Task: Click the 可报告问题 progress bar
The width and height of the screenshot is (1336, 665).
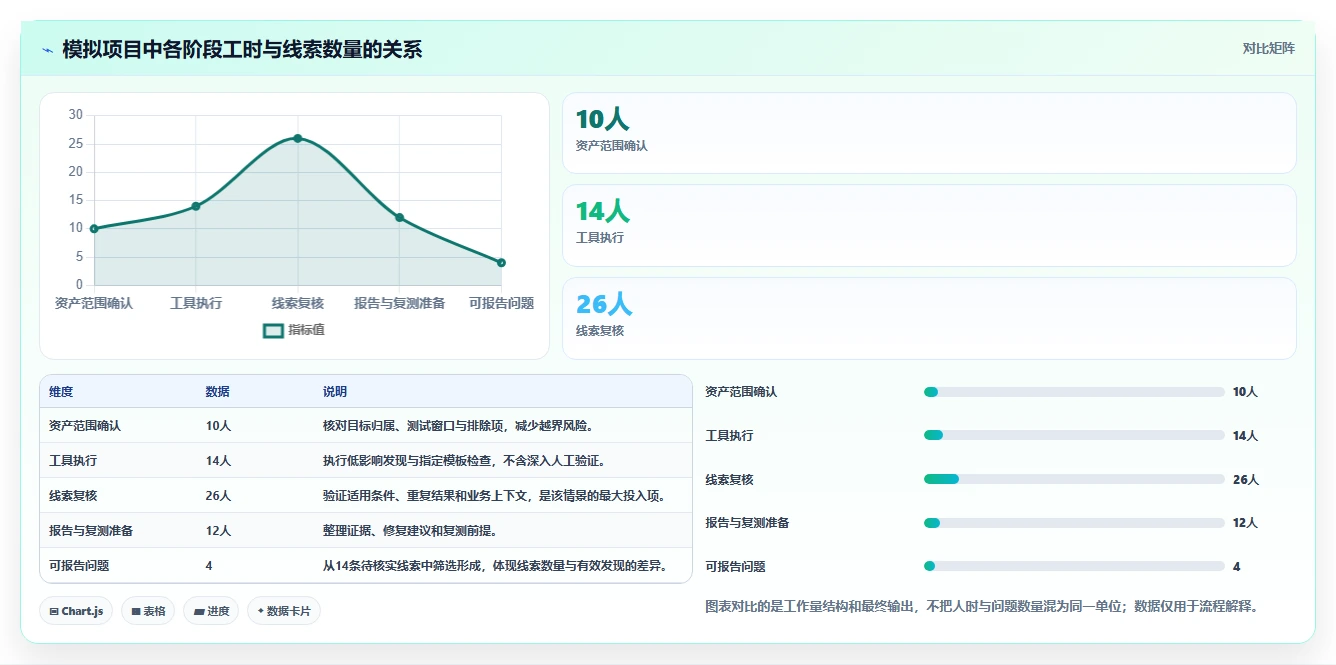Action: [x=1074, y=566]
